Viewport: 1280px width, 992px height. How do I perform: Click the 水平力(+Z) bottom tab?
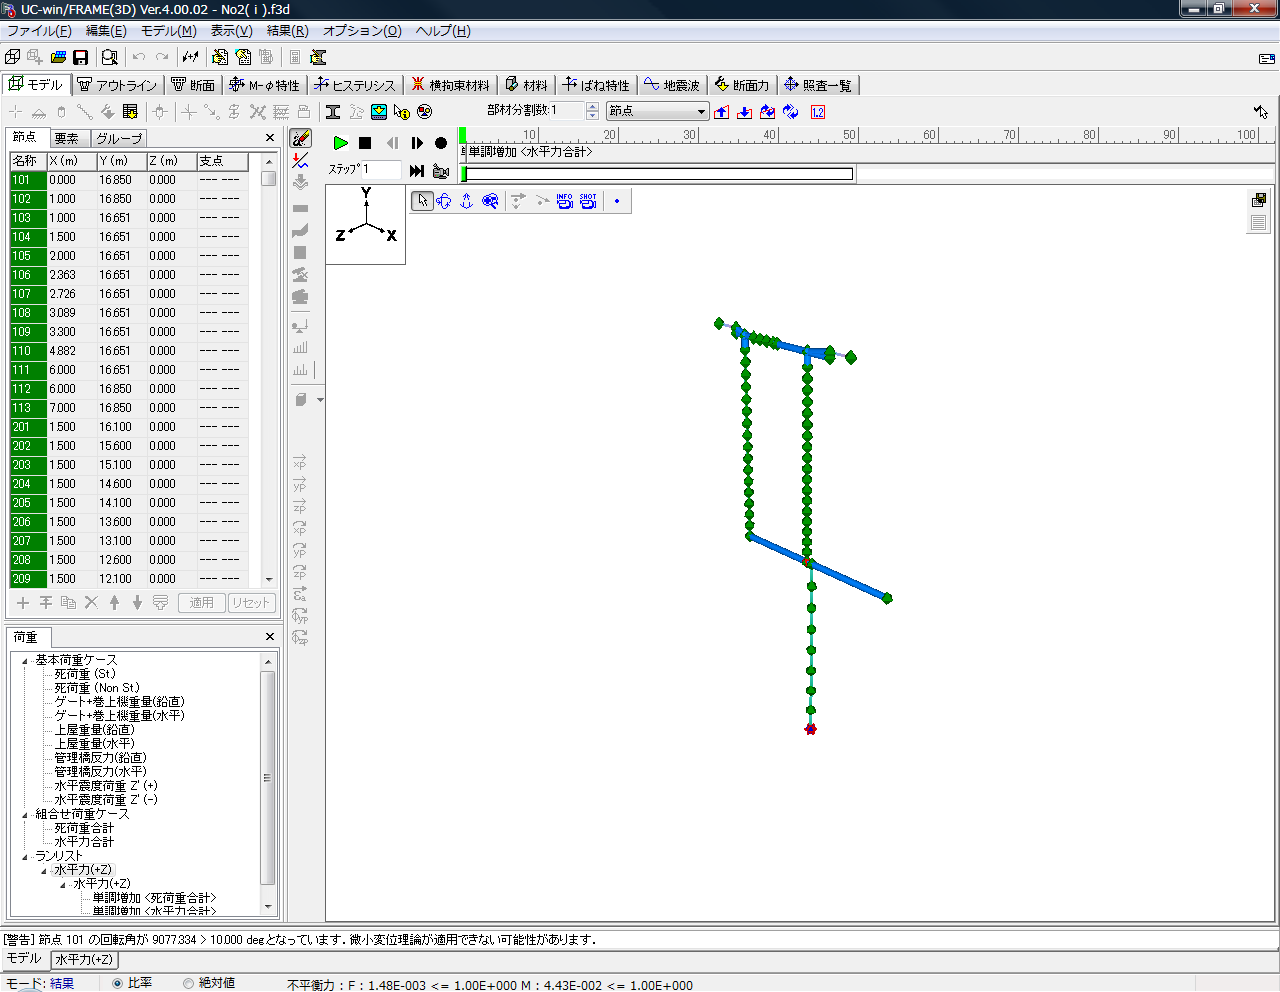tap(84, 959)
